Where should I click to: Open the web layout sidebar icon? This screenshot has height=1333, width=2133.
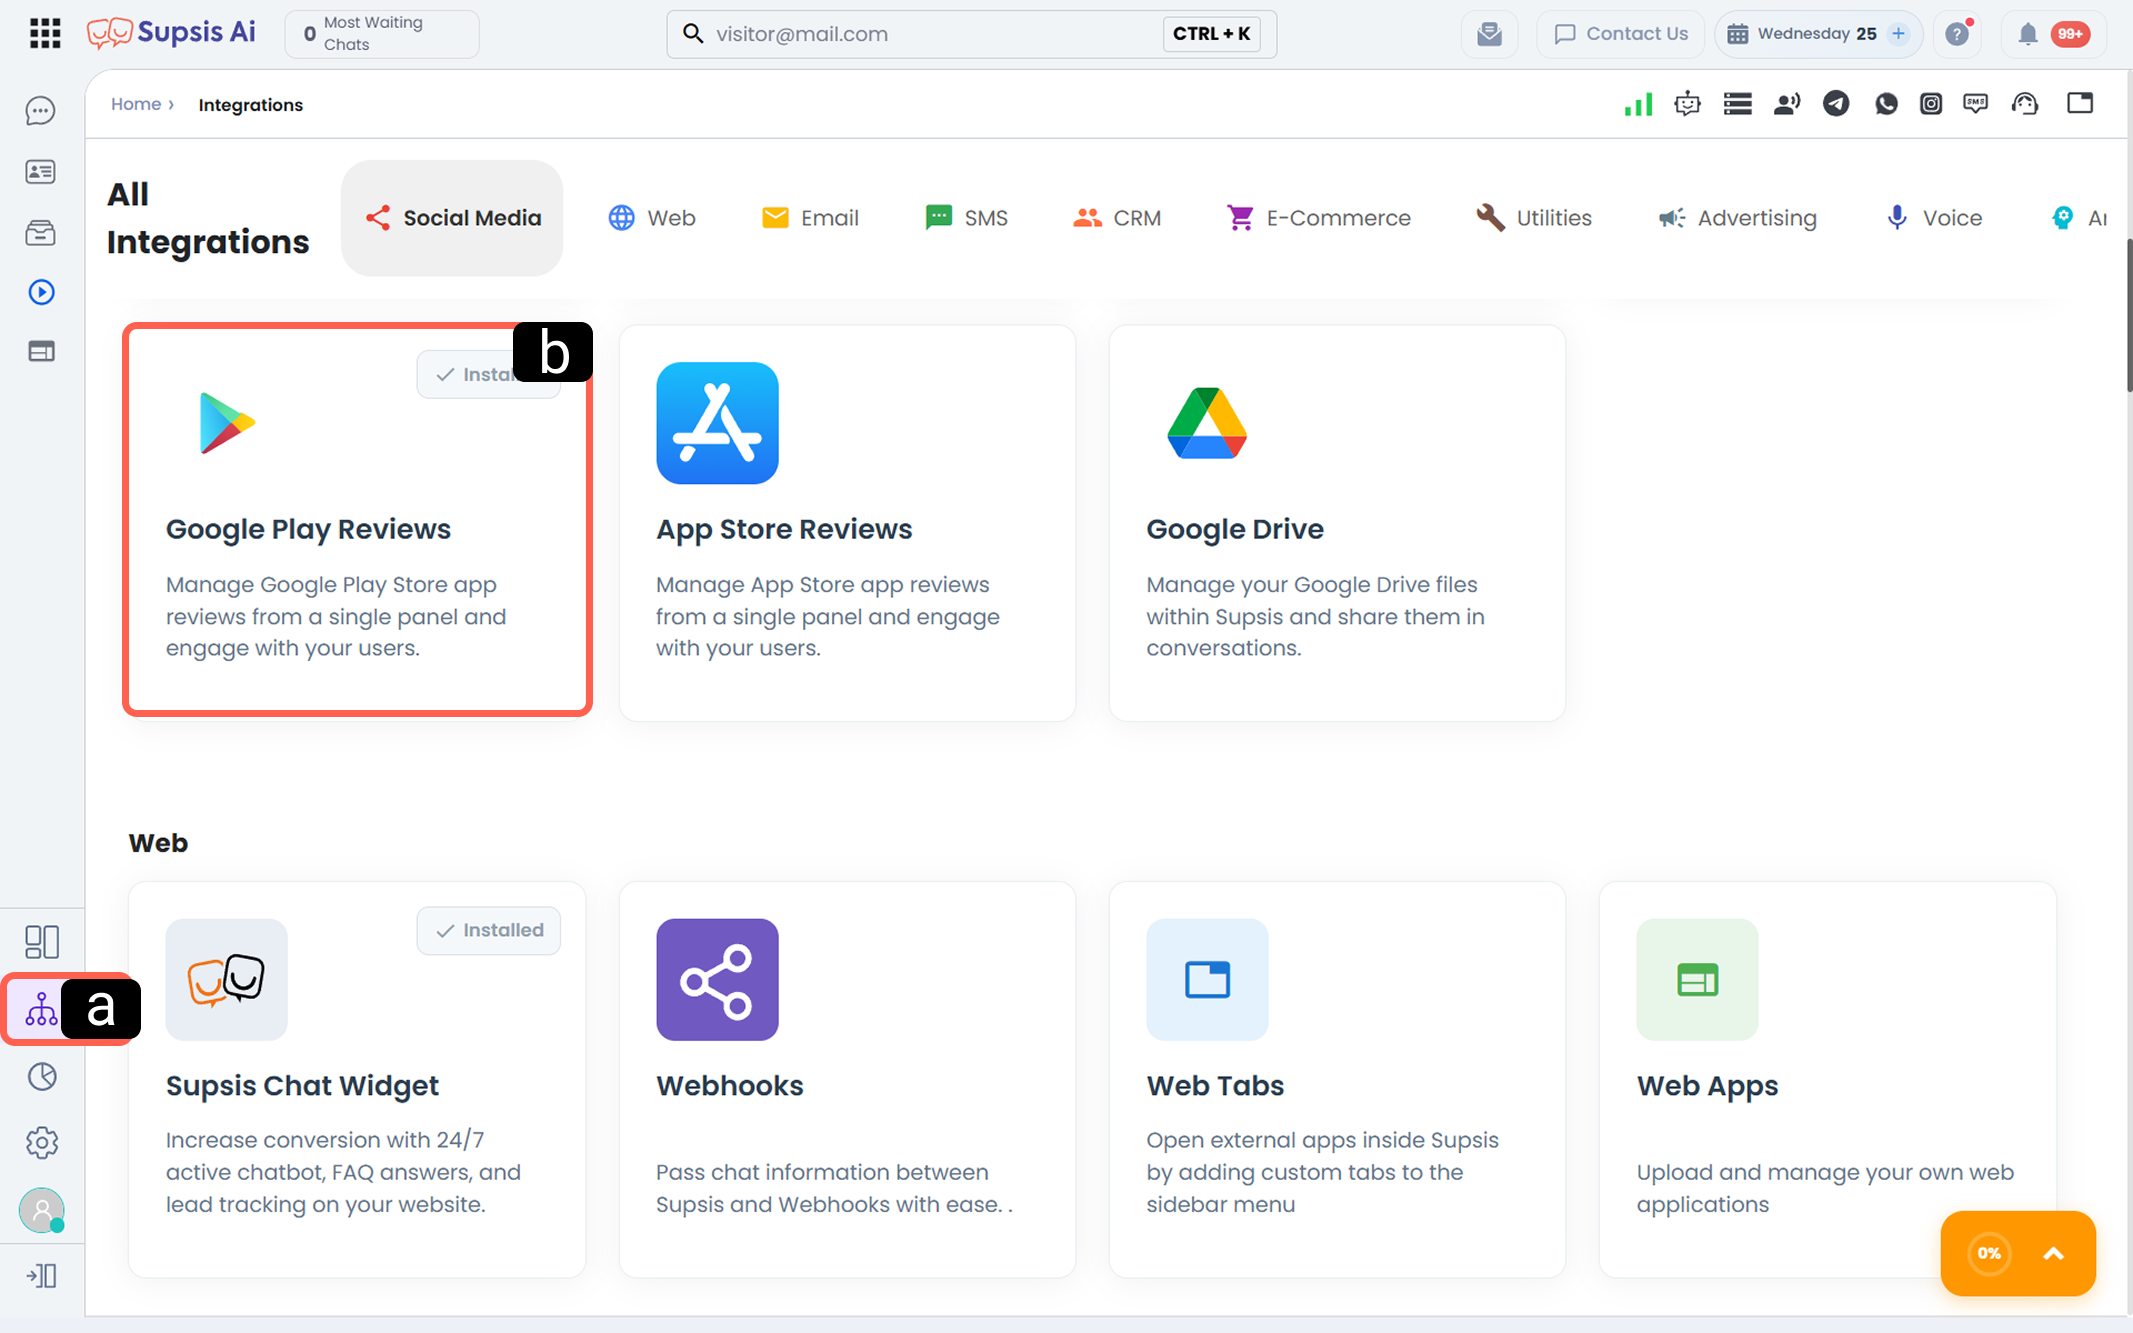tap(41, 352)
